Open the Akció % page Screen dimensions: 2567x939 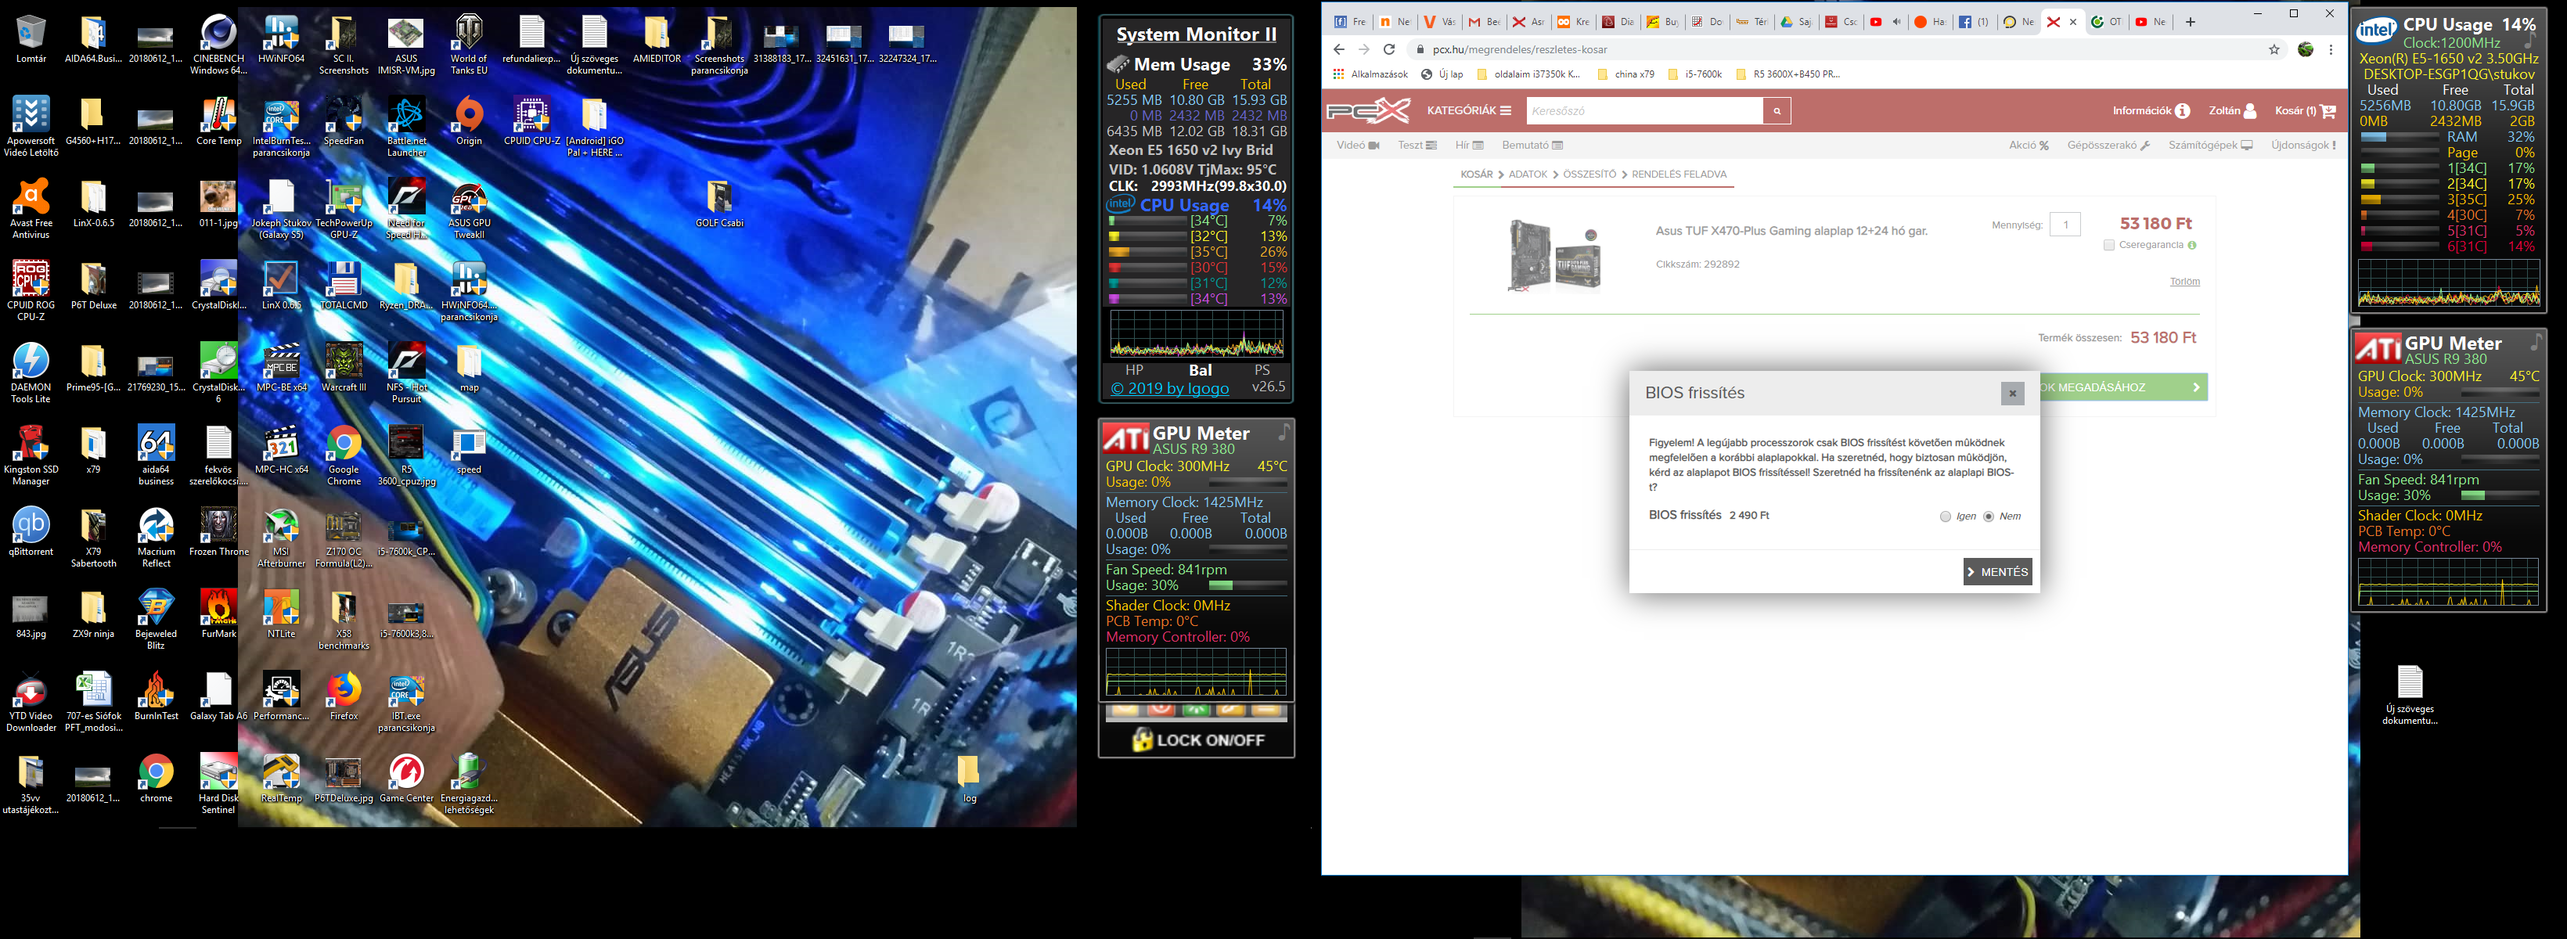pyautogui.click(x=2028, y=146)
